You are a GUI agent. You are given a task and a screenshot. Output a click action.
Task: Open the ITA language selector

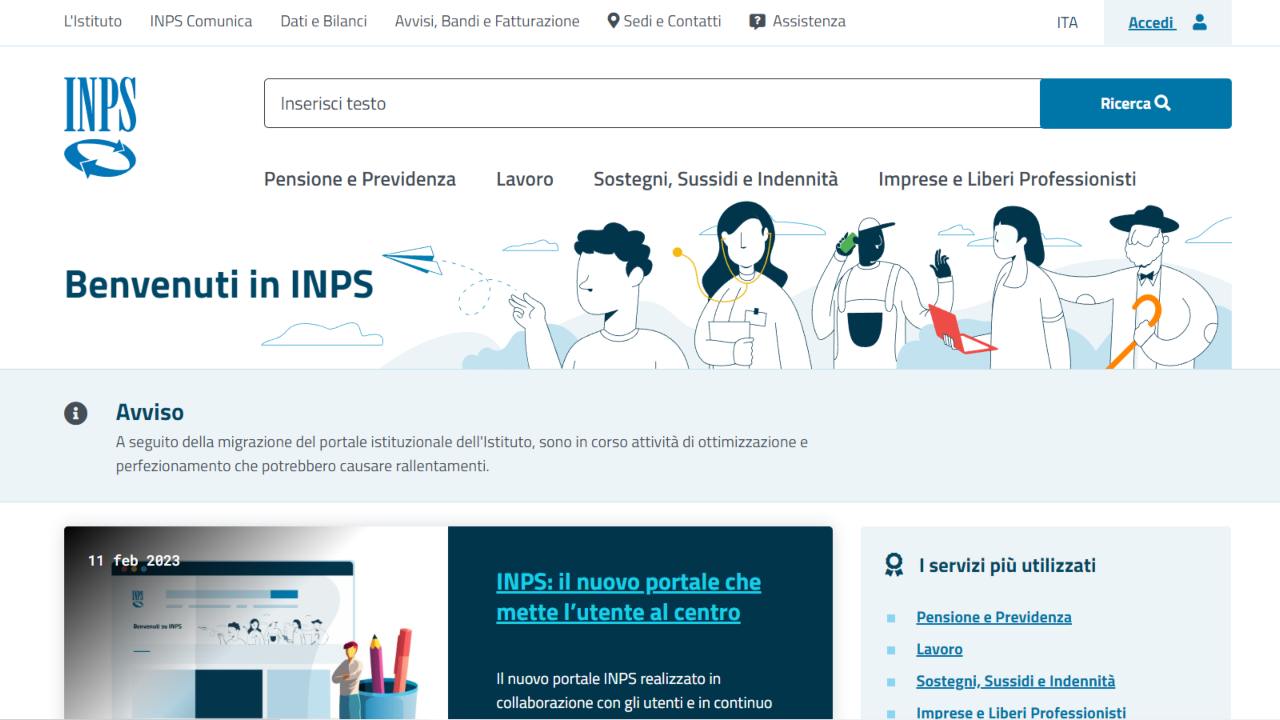click(1067, 22)
